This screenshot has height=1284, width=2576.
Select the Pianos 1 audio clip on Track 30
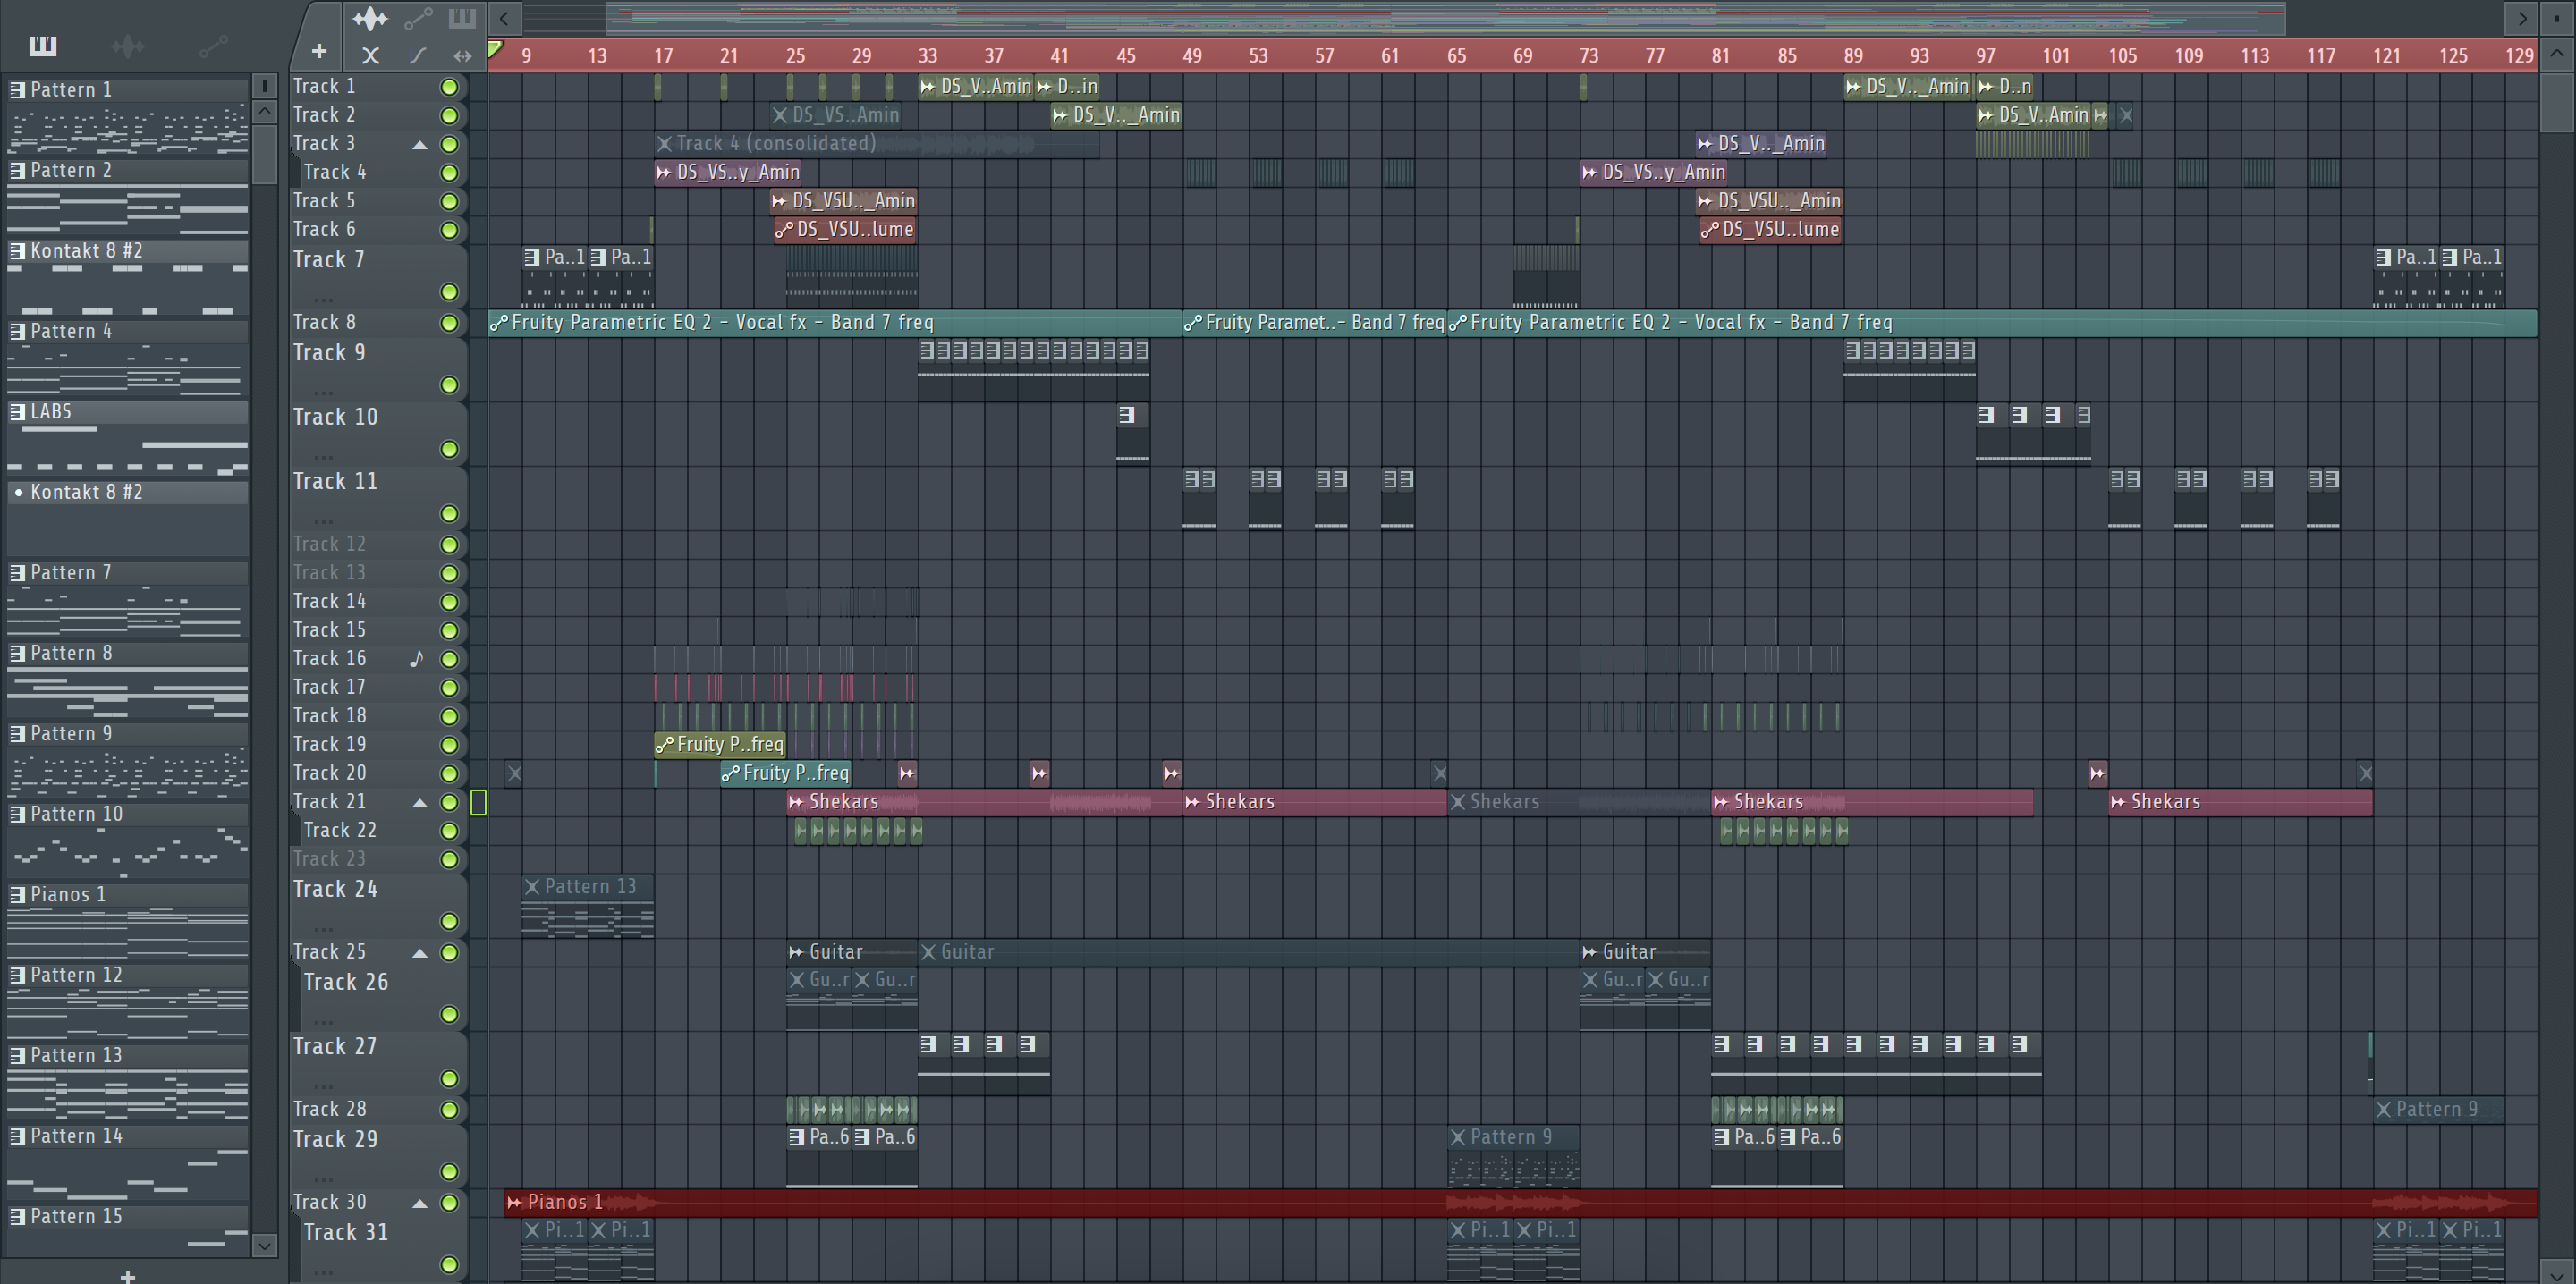click(x=1520, y=1203)
